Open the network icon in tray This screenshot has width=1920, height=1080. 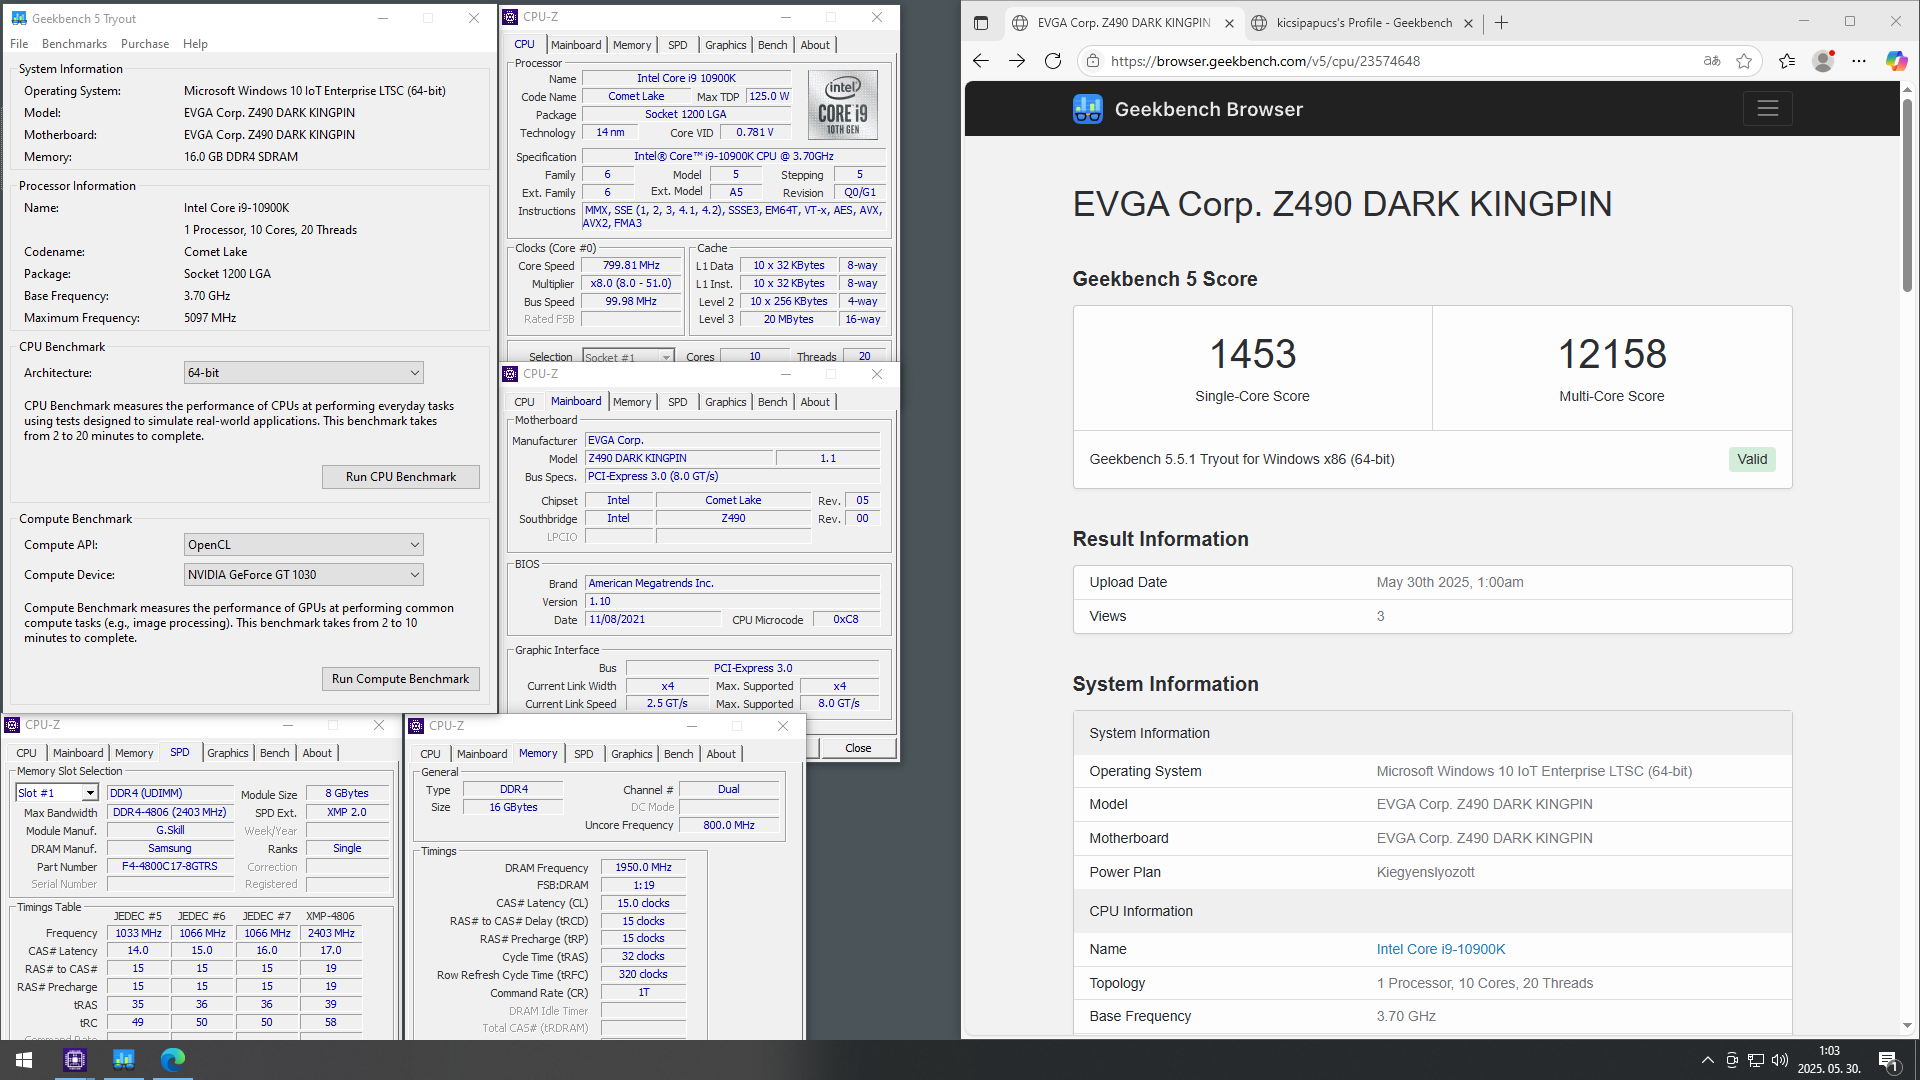point(1755,1060)
